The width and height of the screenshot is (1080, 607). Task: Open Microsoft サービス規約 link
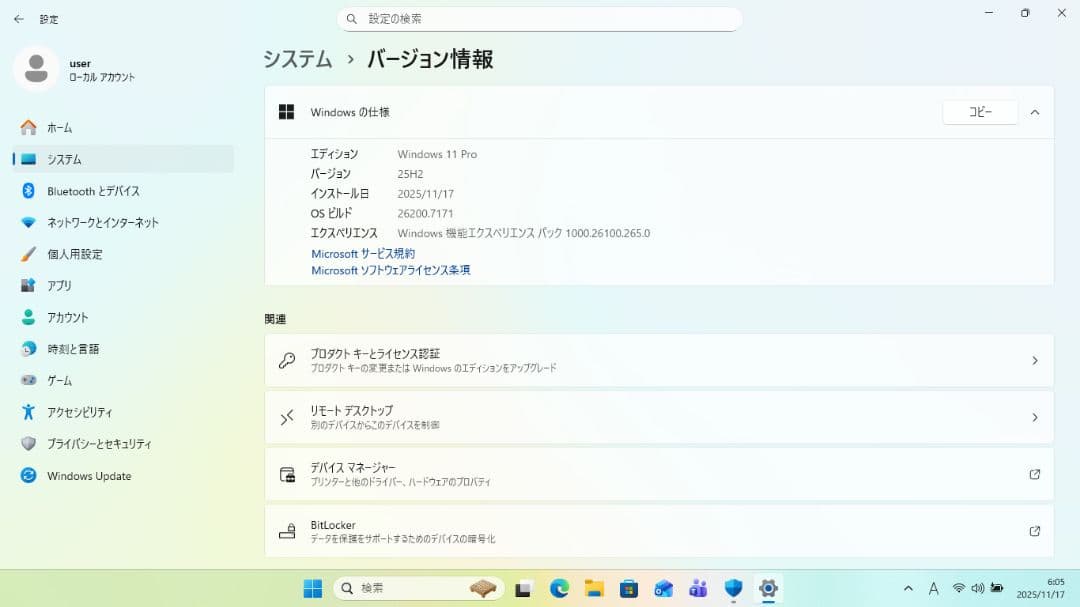(x=363, y=254)
